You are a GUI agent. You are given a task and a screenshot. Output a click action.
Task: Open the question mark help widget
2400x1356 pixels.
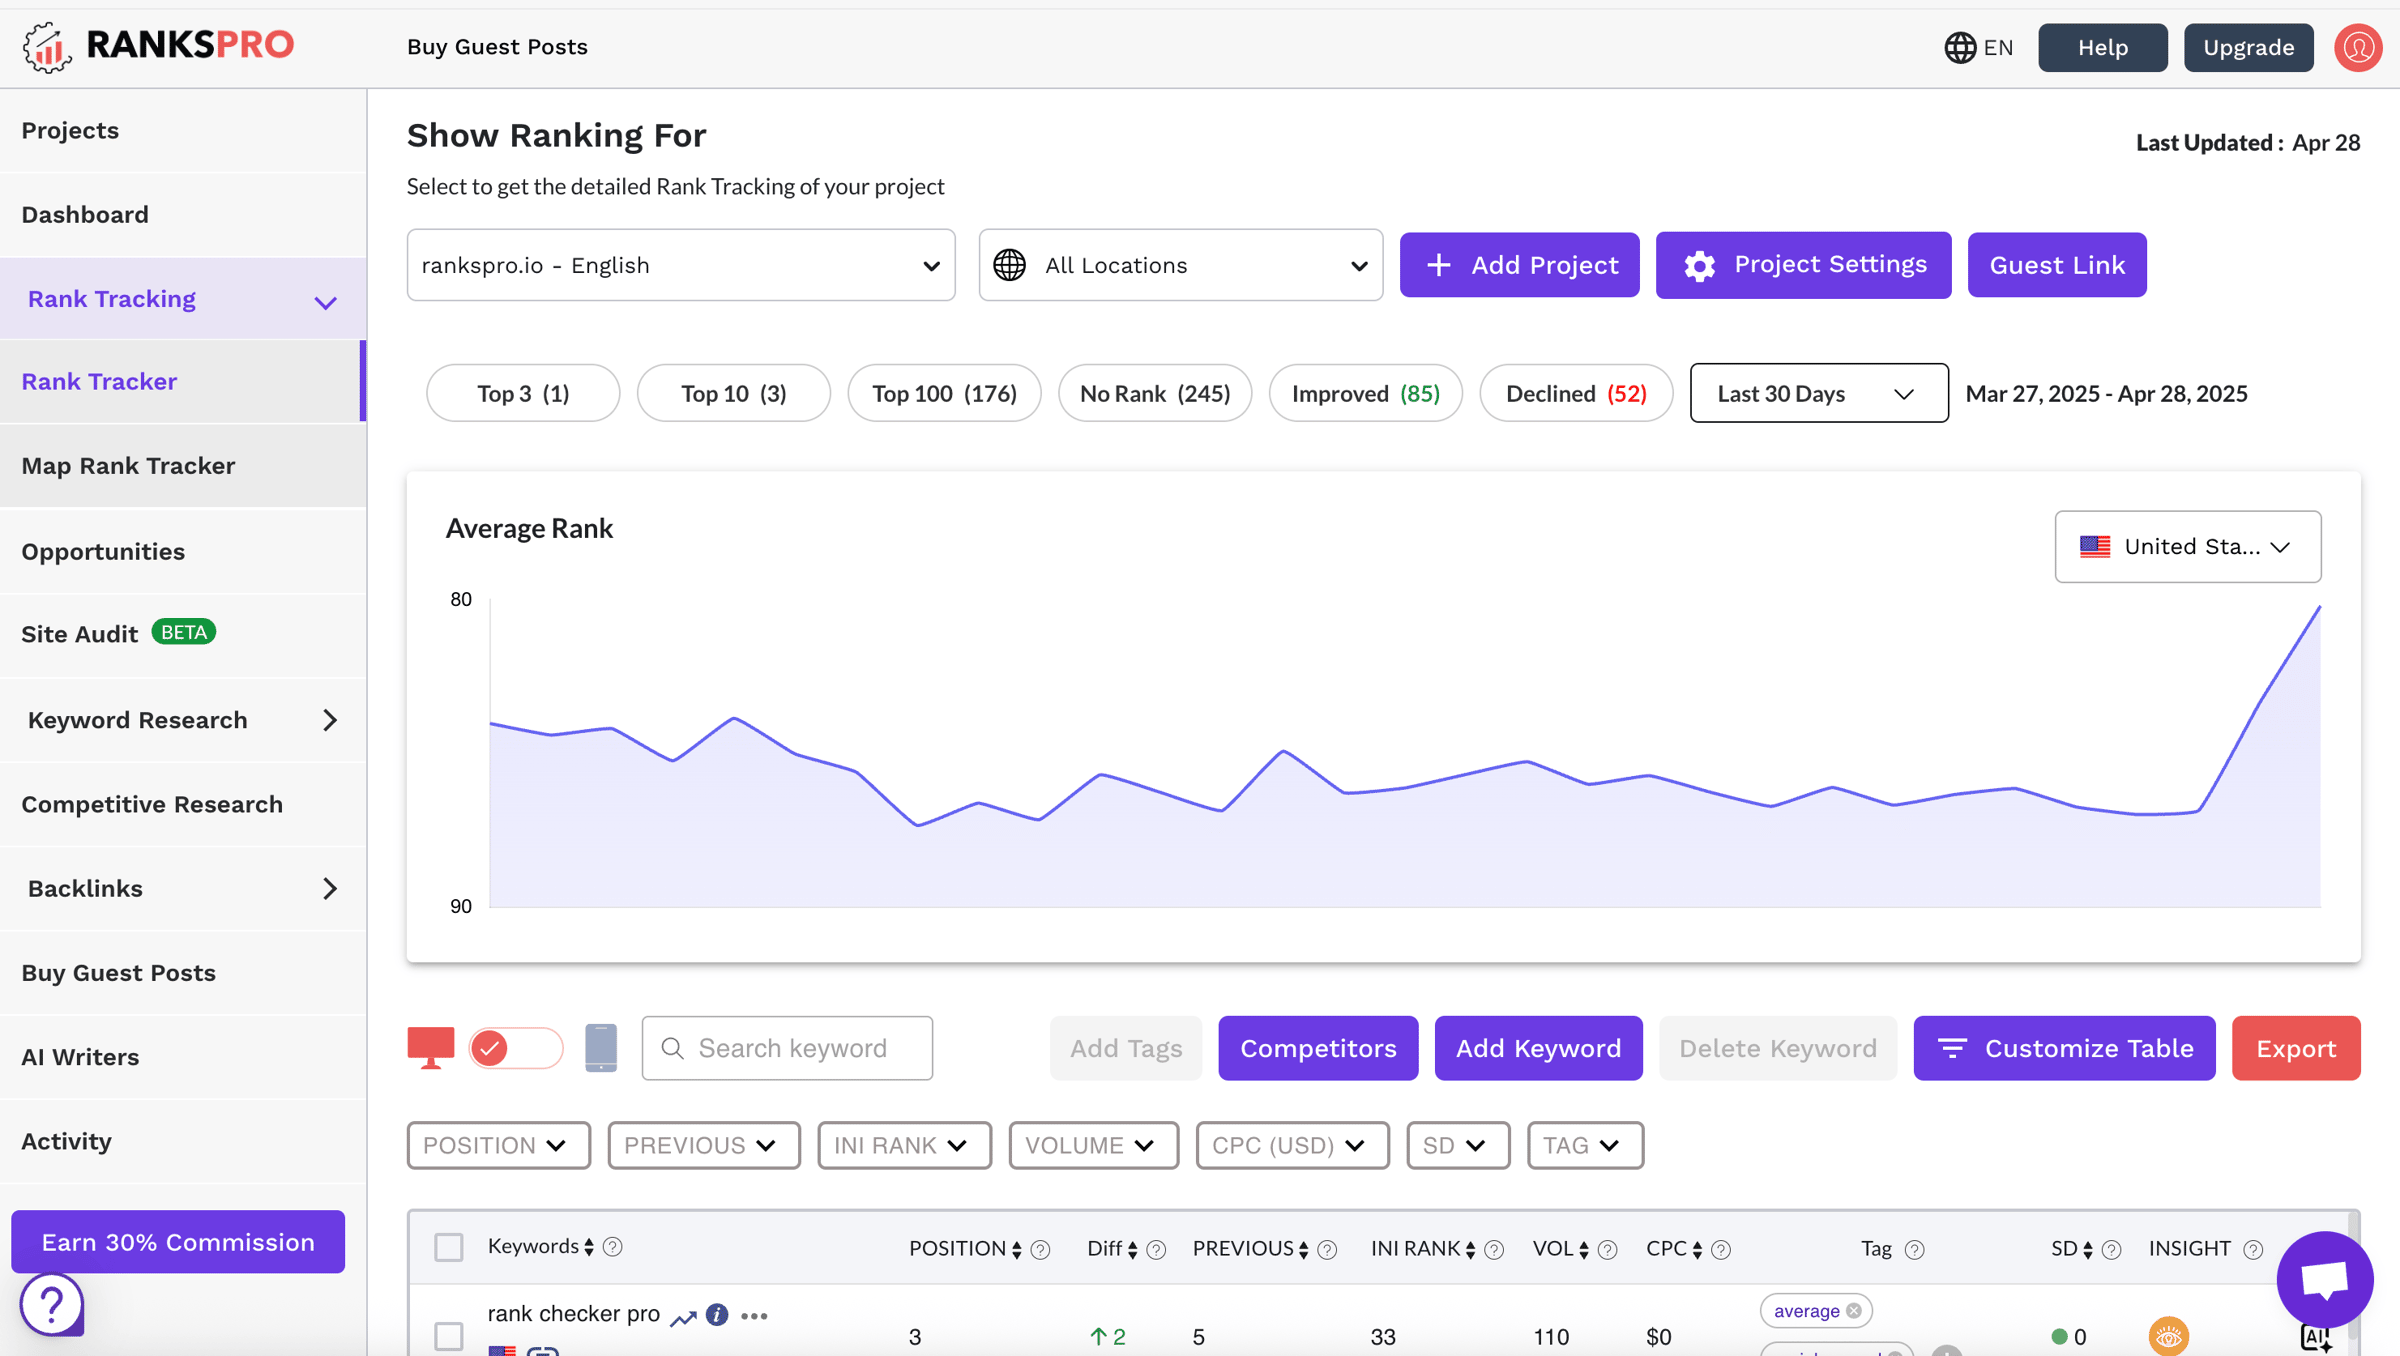[51, 1303]
